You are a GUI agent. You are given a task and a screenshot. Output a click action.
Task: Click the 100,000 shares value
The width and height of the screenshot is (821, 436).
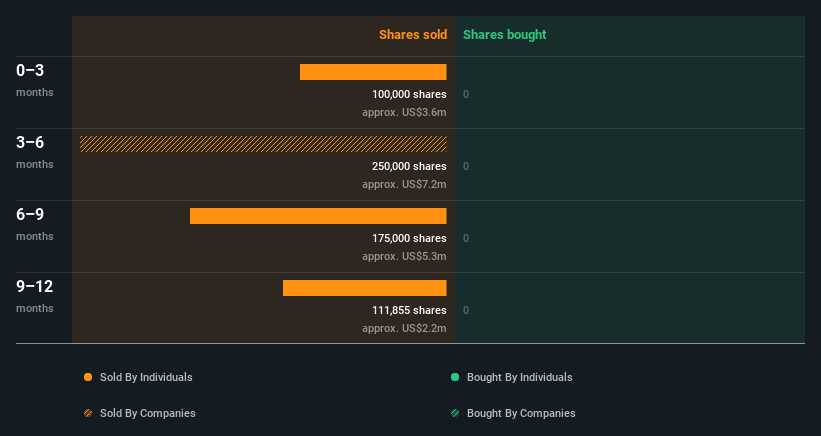tap(409, 94)
